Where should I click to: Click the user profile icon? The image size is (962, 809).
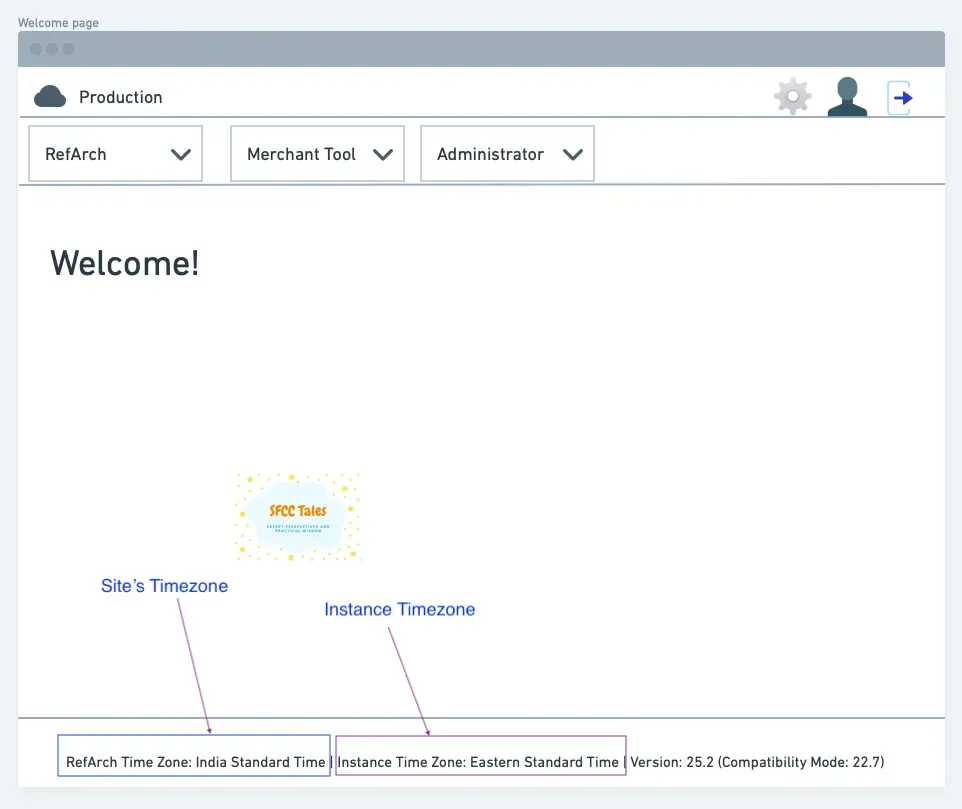click(x=847, y=97)
